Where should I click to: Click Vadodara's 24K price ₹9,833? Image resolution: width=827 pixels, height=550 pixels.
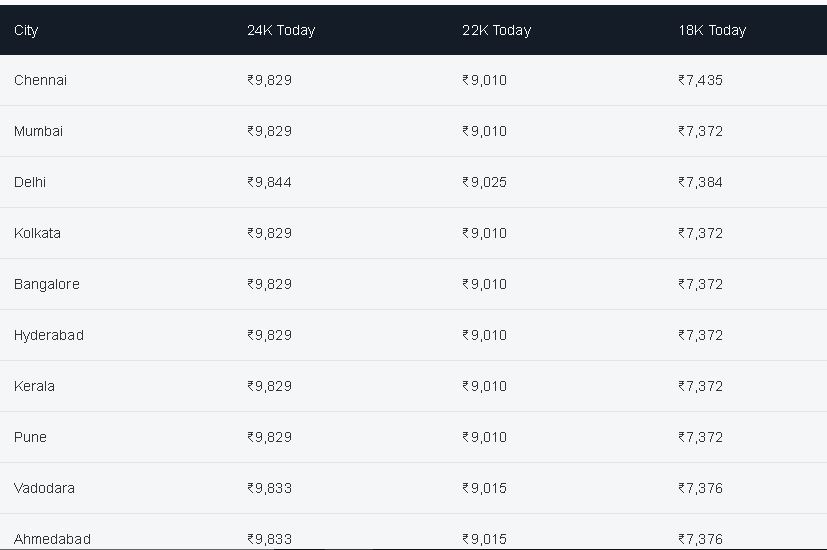tap(270, 488)
